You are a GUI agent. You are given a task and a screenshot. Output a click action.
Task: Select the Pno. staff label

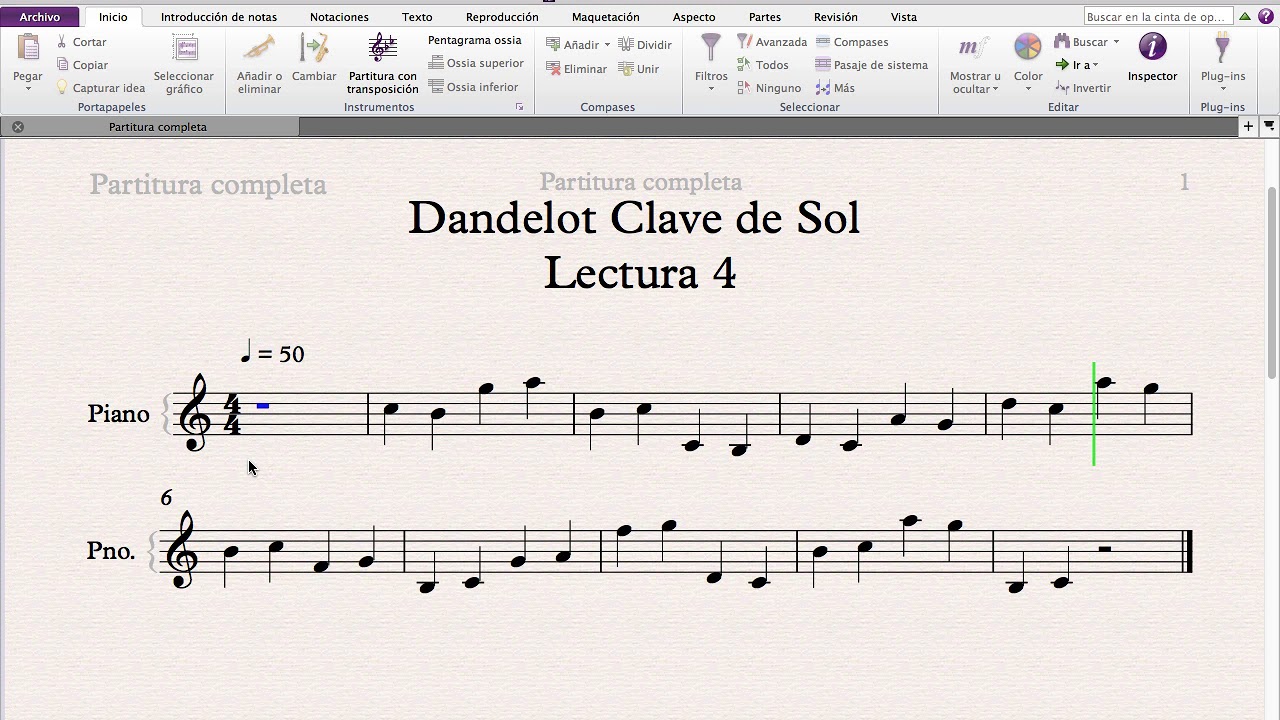click(x=111, y=551)
